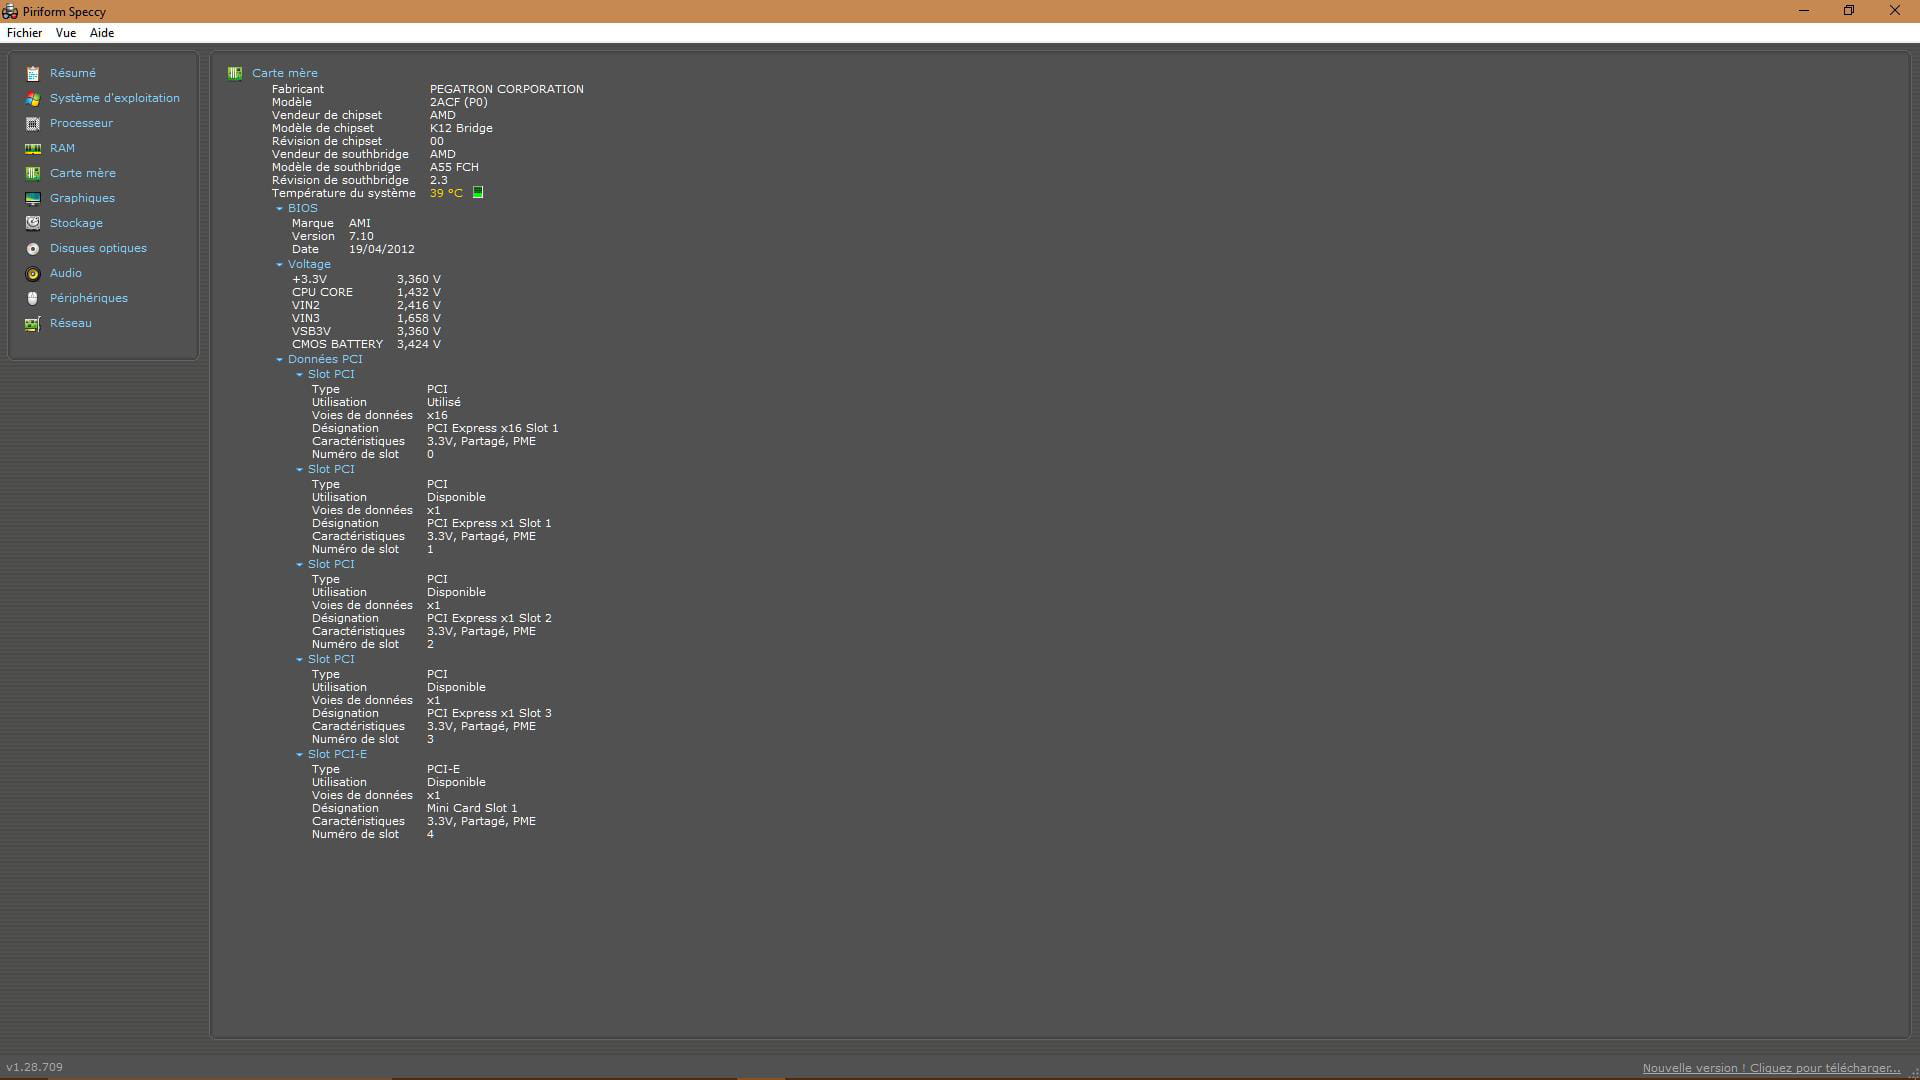Collapse the Slot PCI-E section
The width and height of the screenshot is (1920, 1080).
coord(299,754)
